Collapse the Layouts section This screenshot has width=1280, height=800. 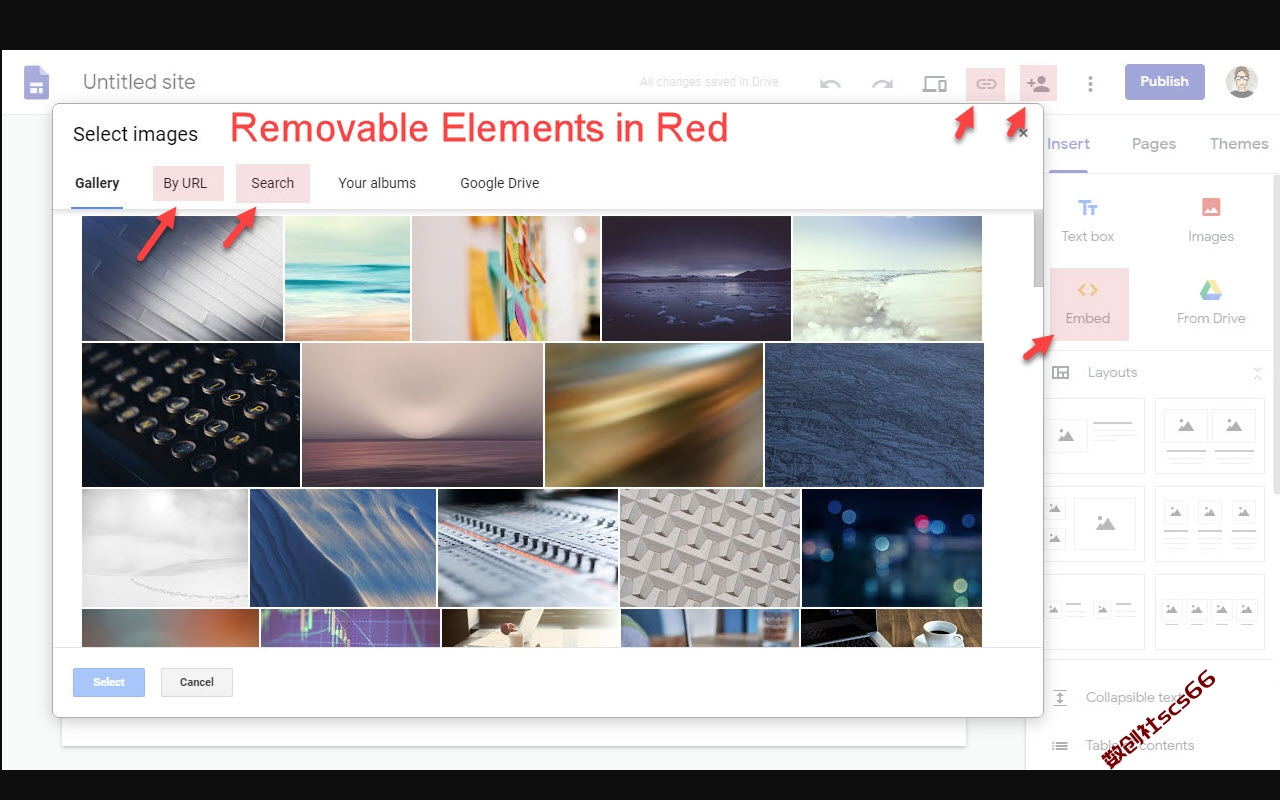pyautogui.click(x=1257, y=373)
